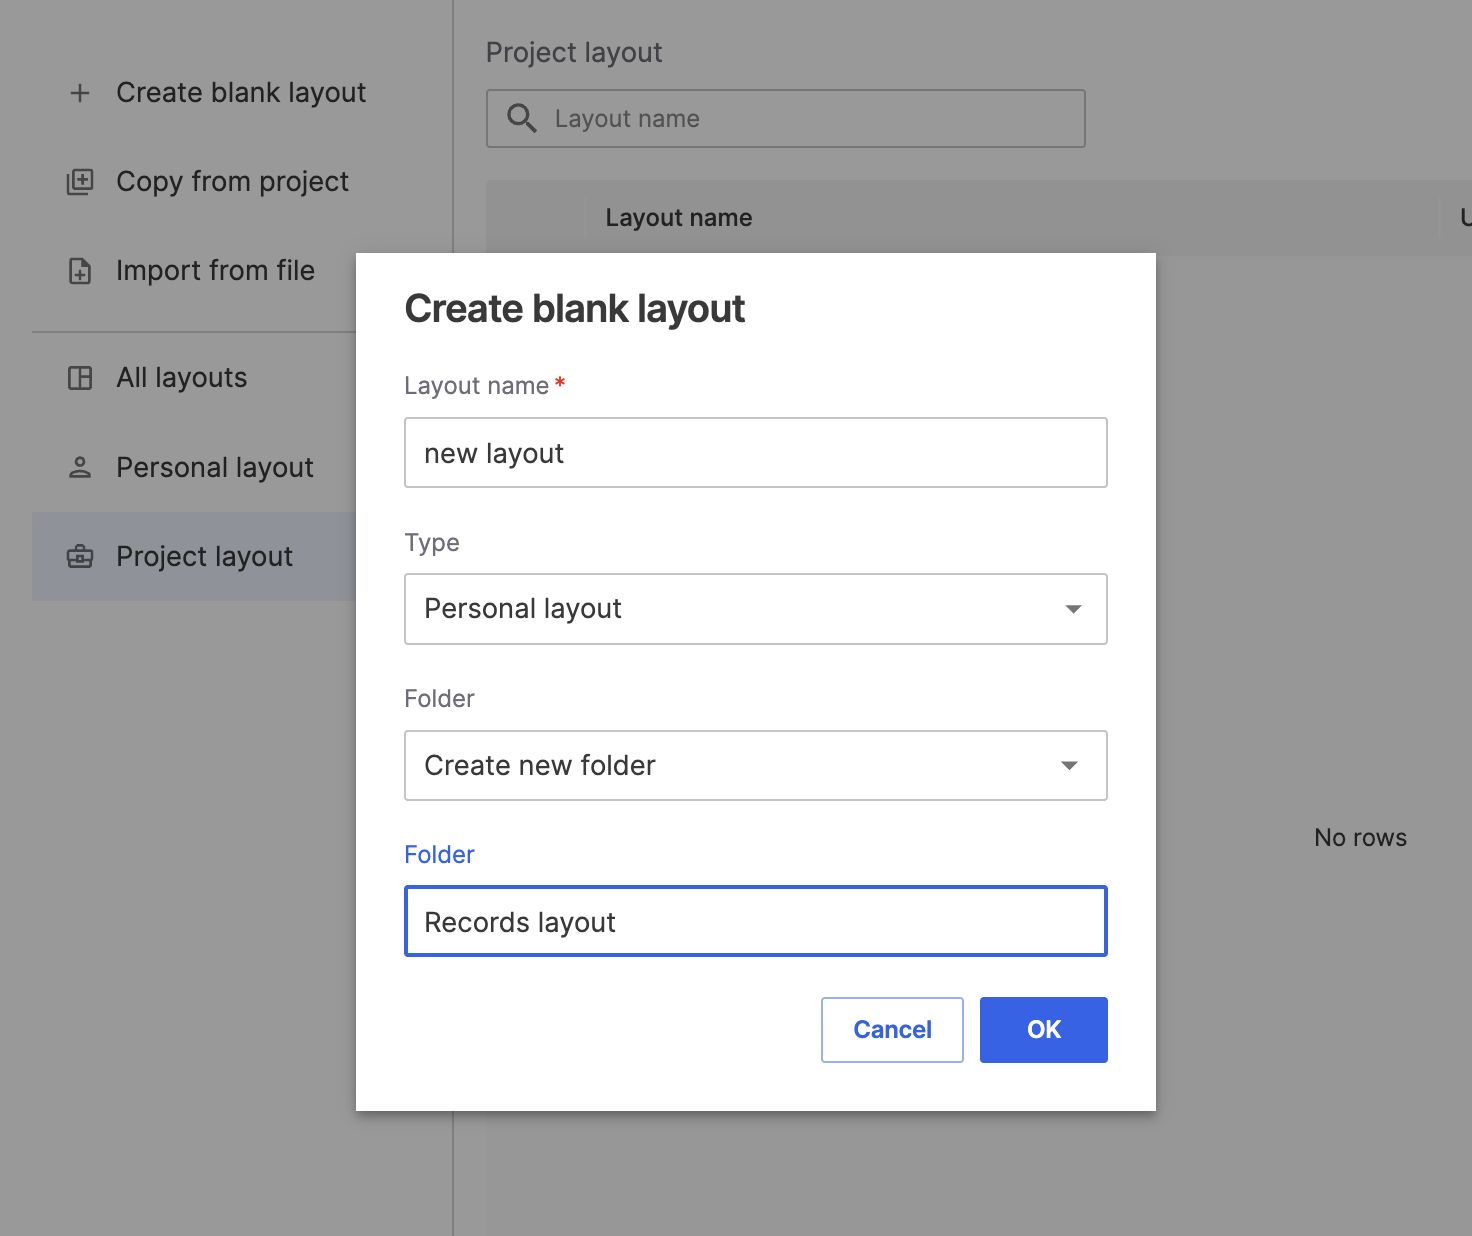The height and width of the screenshot is (1236, 1472).
Task: Choose Copy from project menu item
Action: point(232,182)
